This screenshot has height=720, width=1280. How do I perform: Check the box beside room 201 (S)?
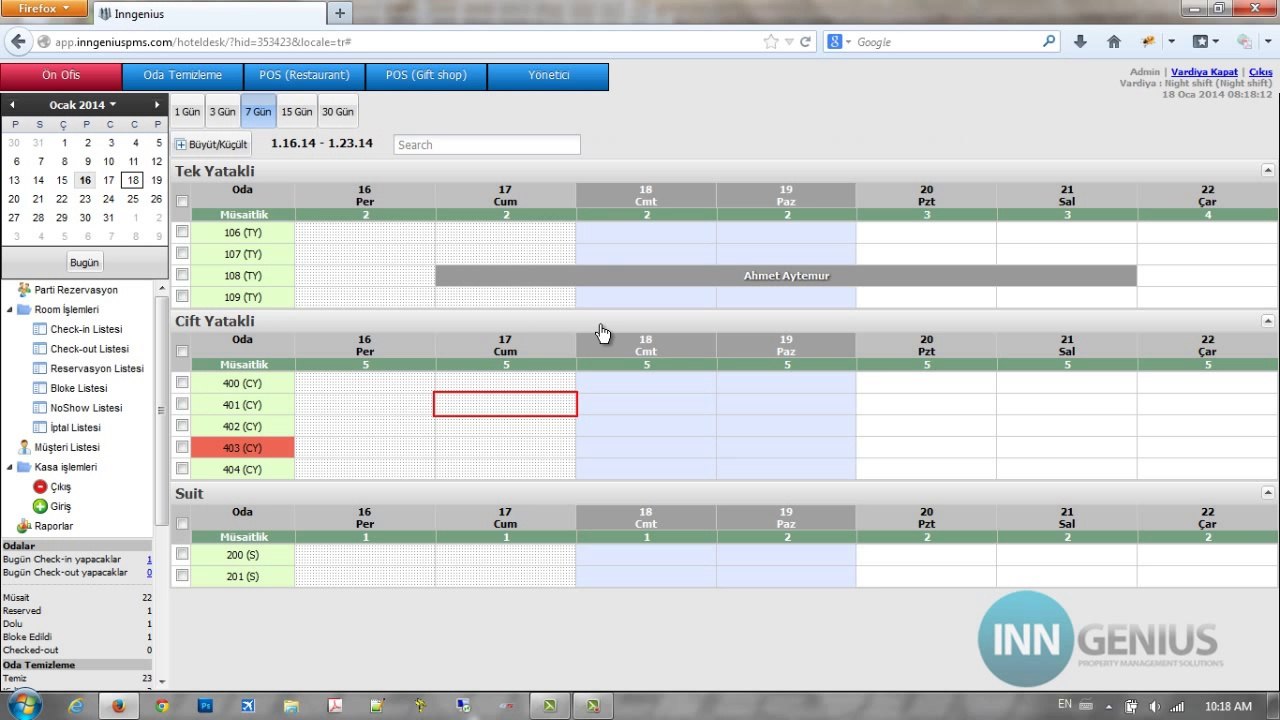click(x=182, y=576)
